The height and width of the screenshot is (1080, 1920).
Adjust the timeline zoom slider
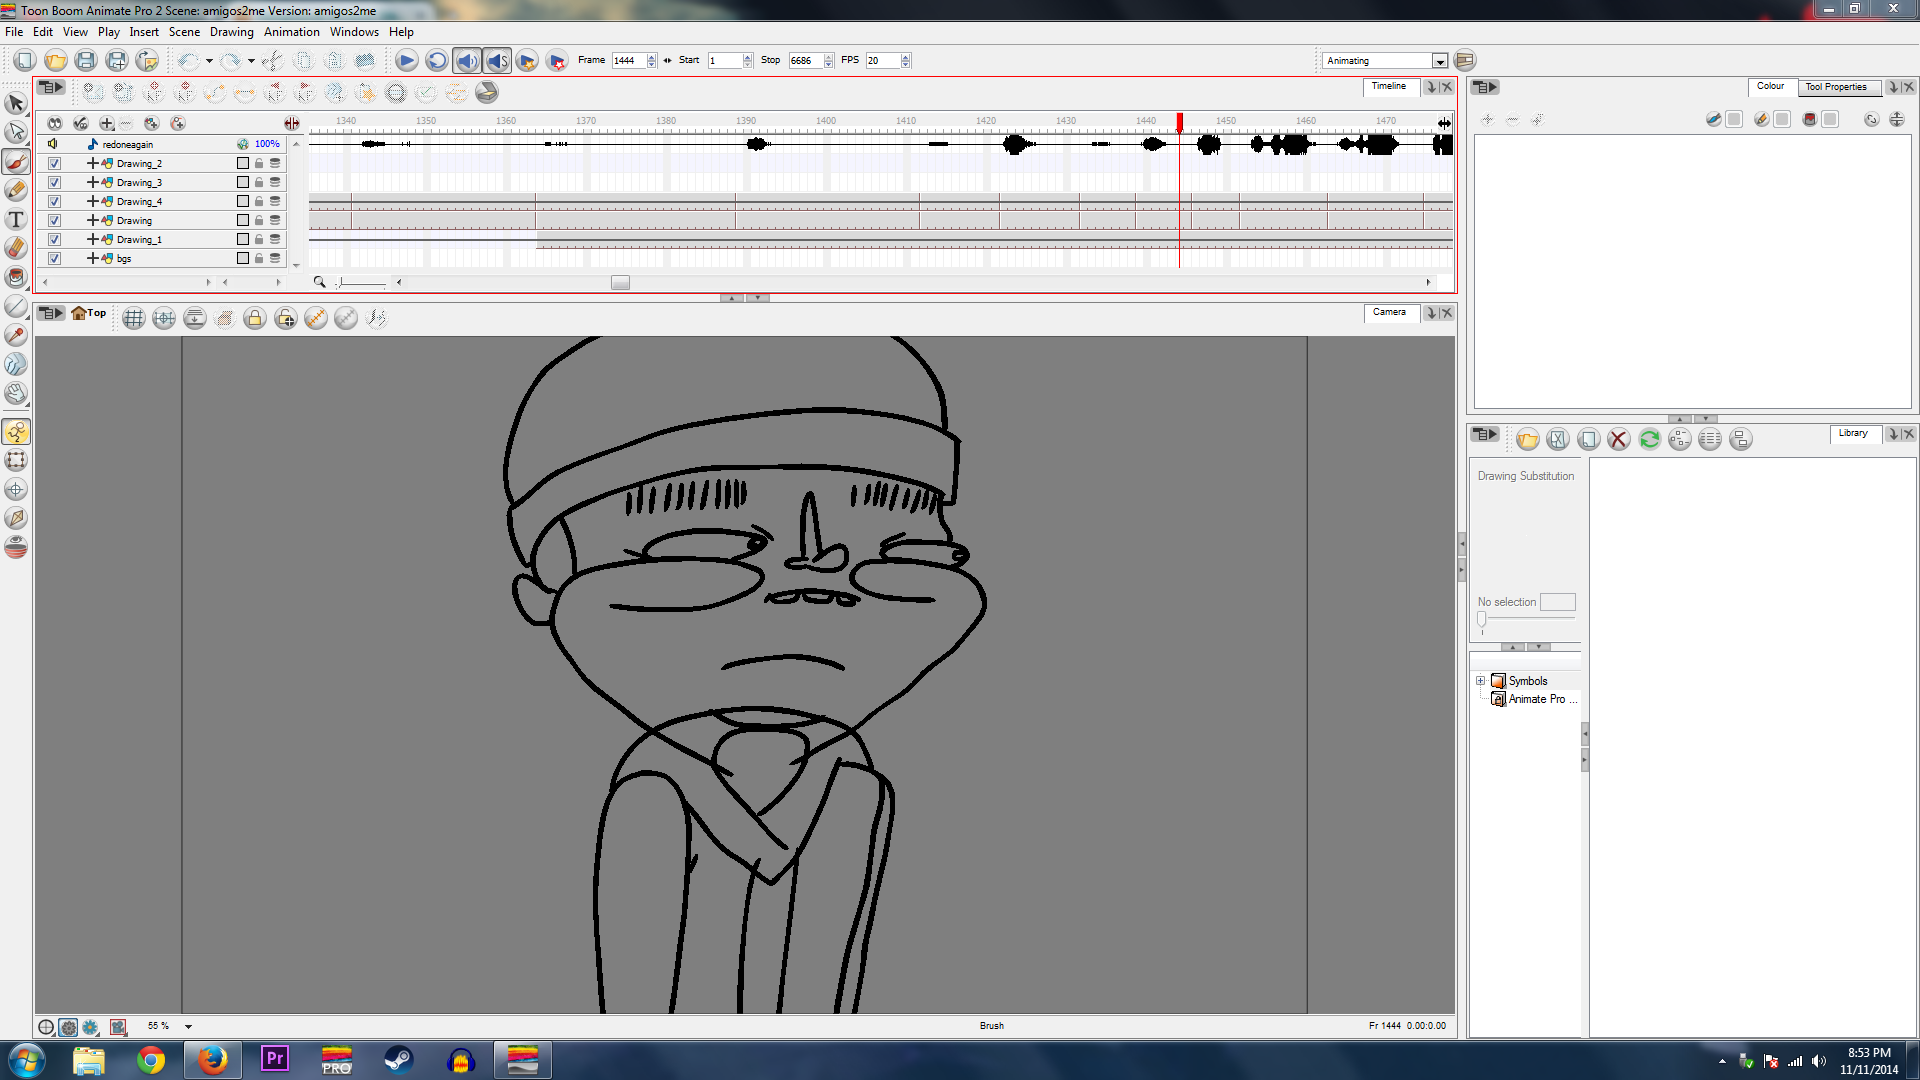pyautogui.click(x=362, y=283)
